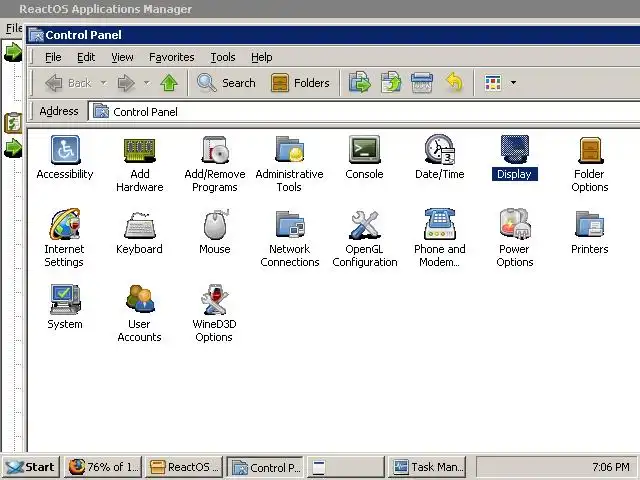This screenshot has height=480, width=640.
Task: Click the Forward arrow button
Action: tap(126, 83)
